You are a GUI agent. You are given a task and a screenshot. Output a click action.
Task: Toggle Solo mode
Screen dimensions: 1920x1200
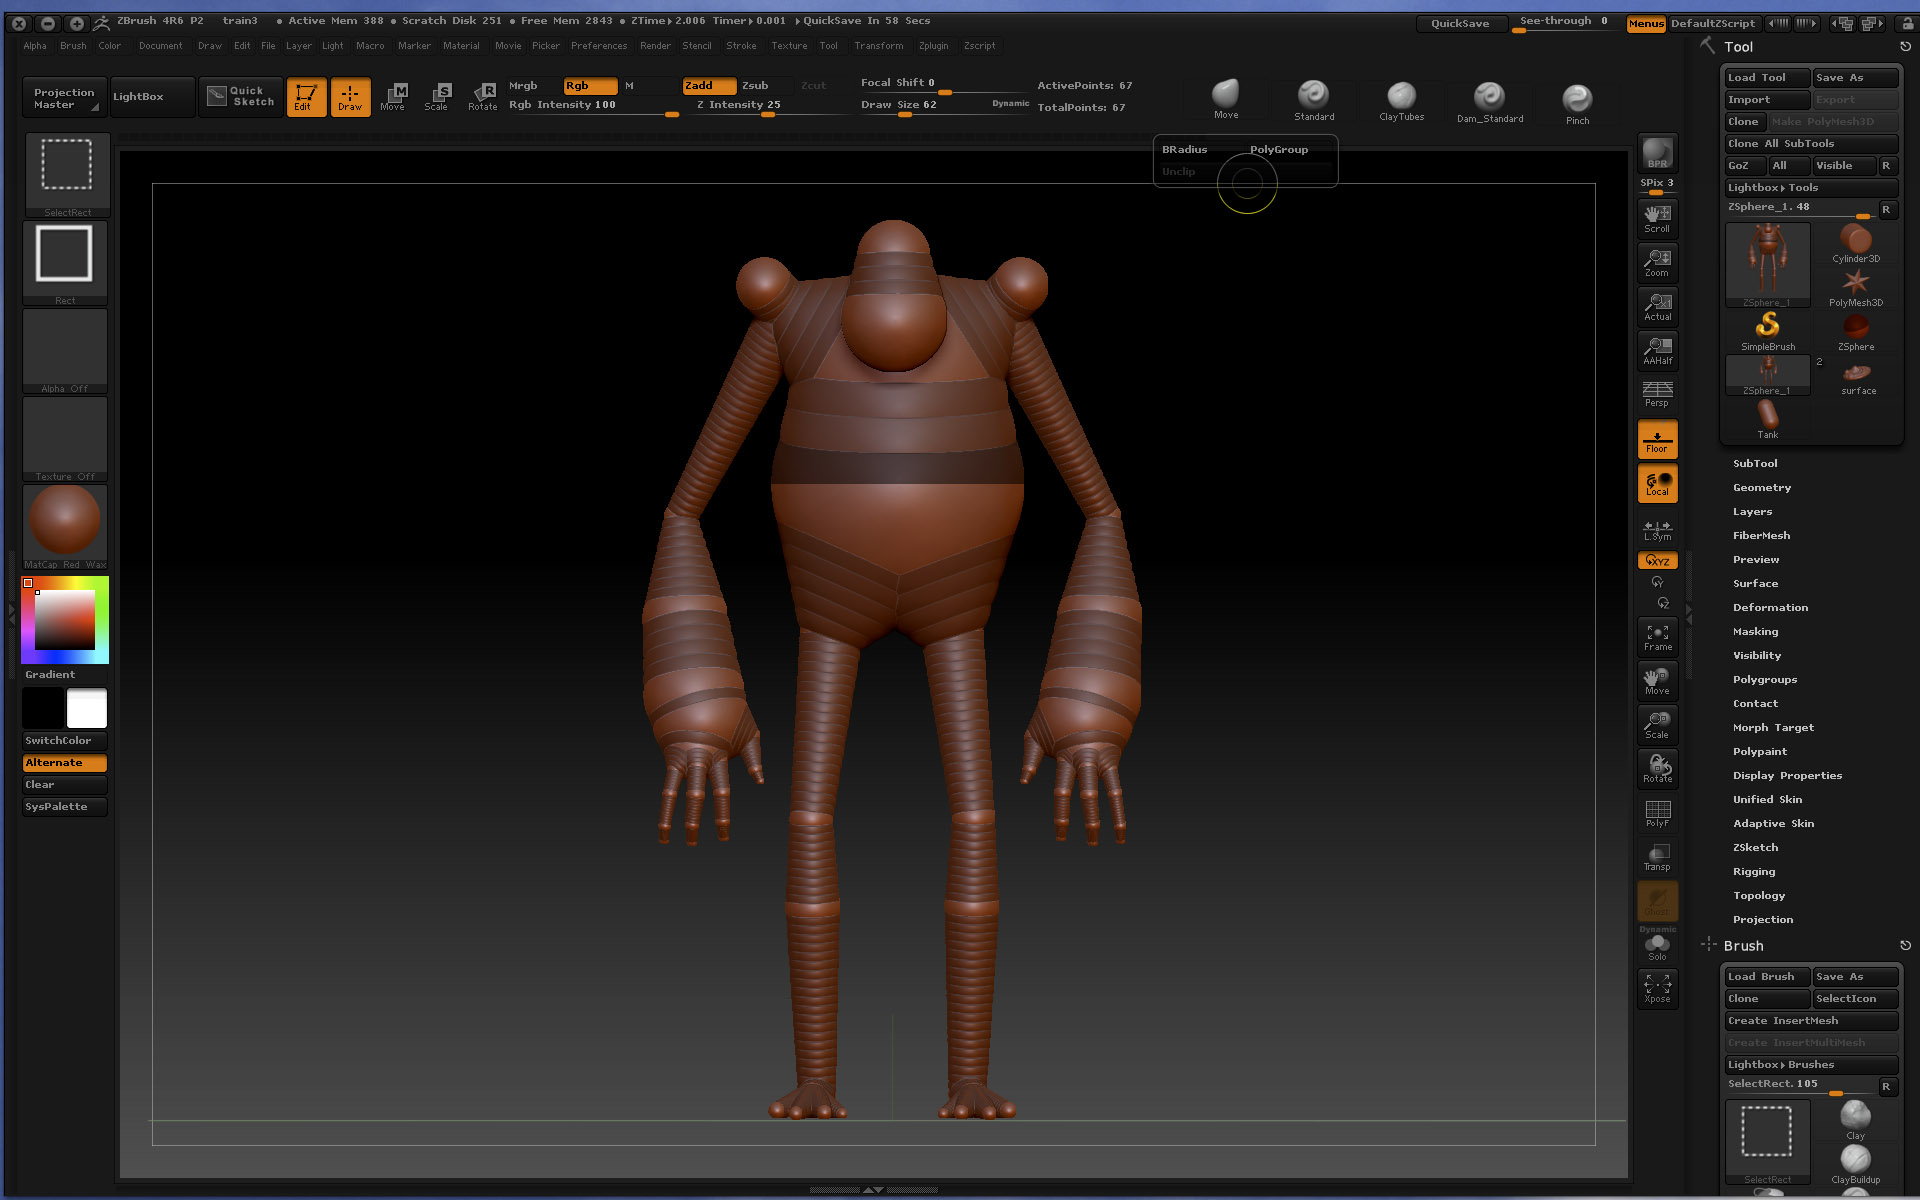pos(1657,947)
